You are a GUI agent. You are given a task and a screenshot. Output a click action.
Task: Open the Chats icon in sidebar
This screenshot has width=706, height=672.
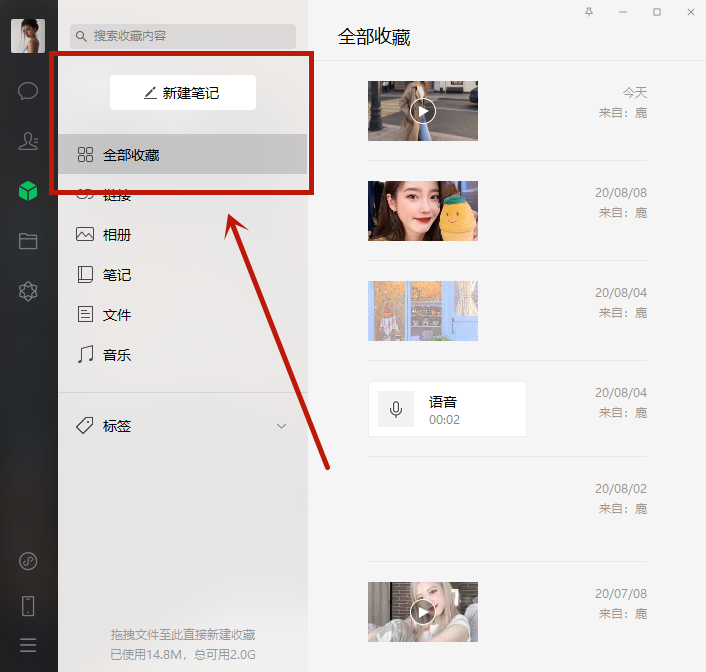pos(27,91)
